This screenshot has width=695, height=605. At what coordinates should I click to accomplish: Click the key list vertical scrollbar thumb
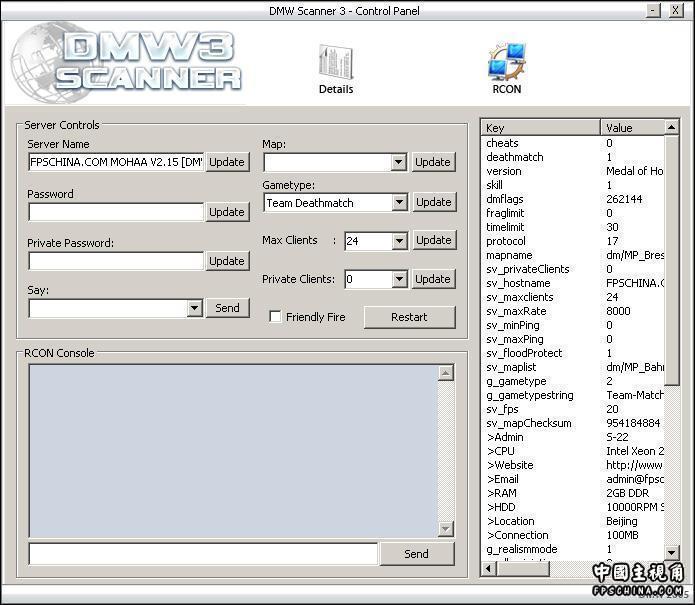(x=672, y=261)
